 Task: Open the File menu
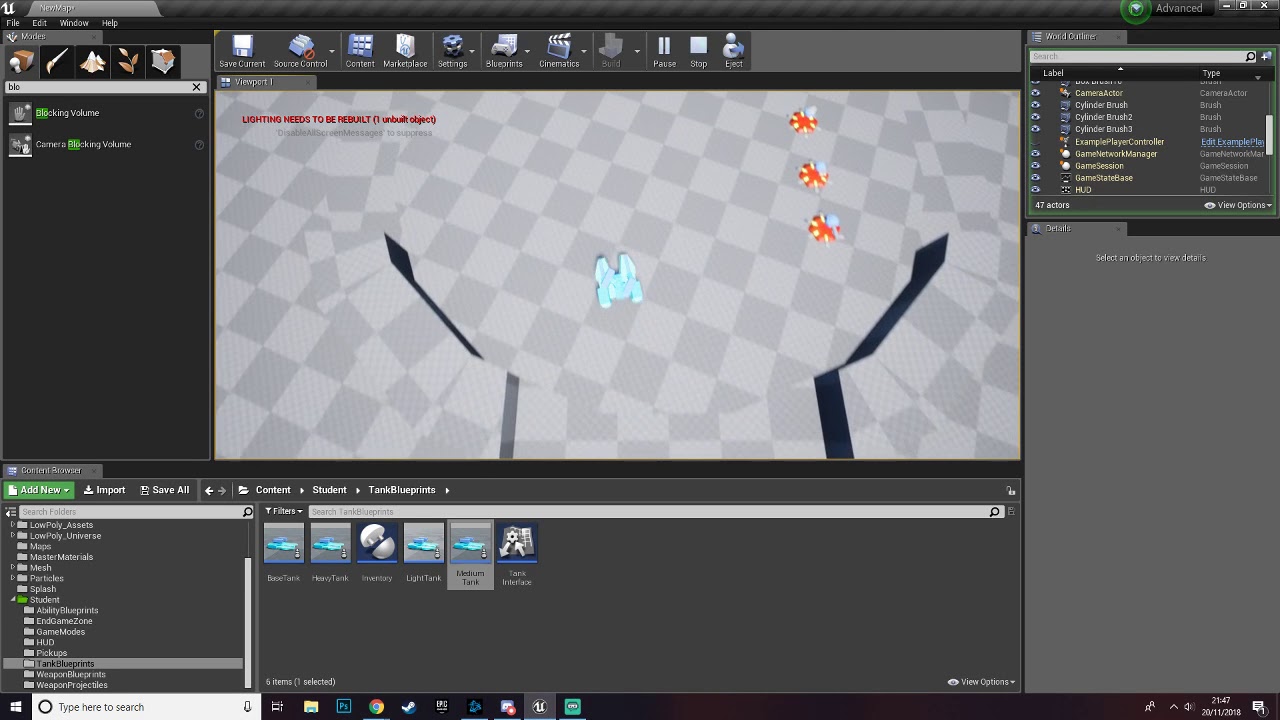(13, 23)
